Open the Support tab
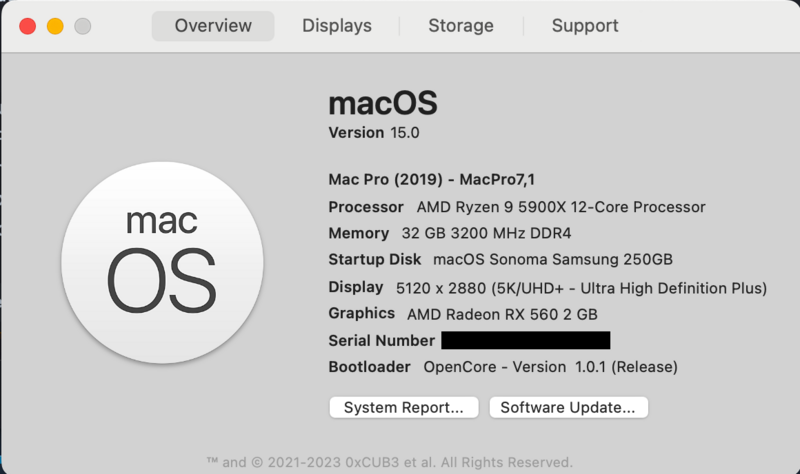 585,26
